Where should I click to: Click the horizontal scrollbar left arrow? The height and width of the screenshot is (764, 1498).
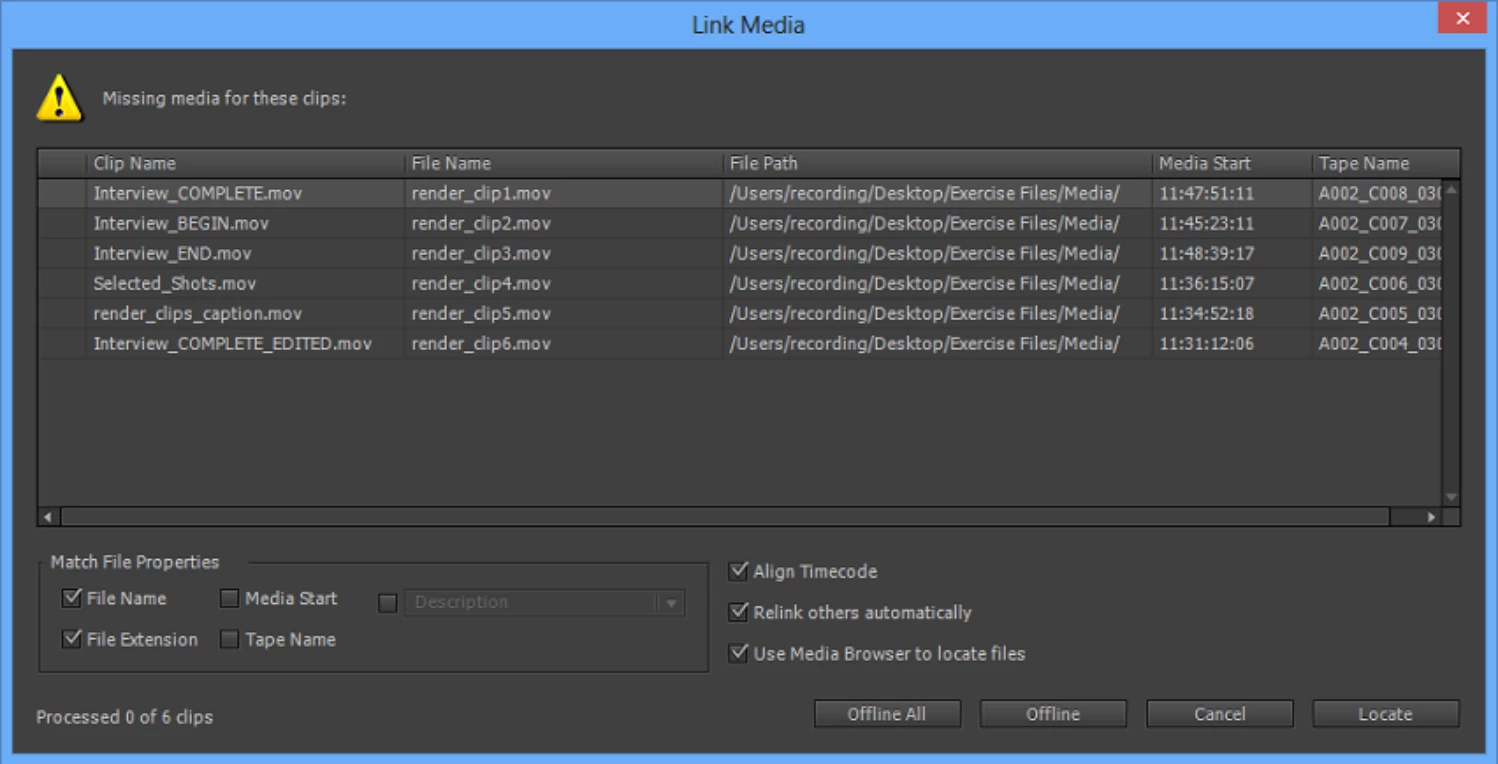pyautogui.click(x=48, y=517)
